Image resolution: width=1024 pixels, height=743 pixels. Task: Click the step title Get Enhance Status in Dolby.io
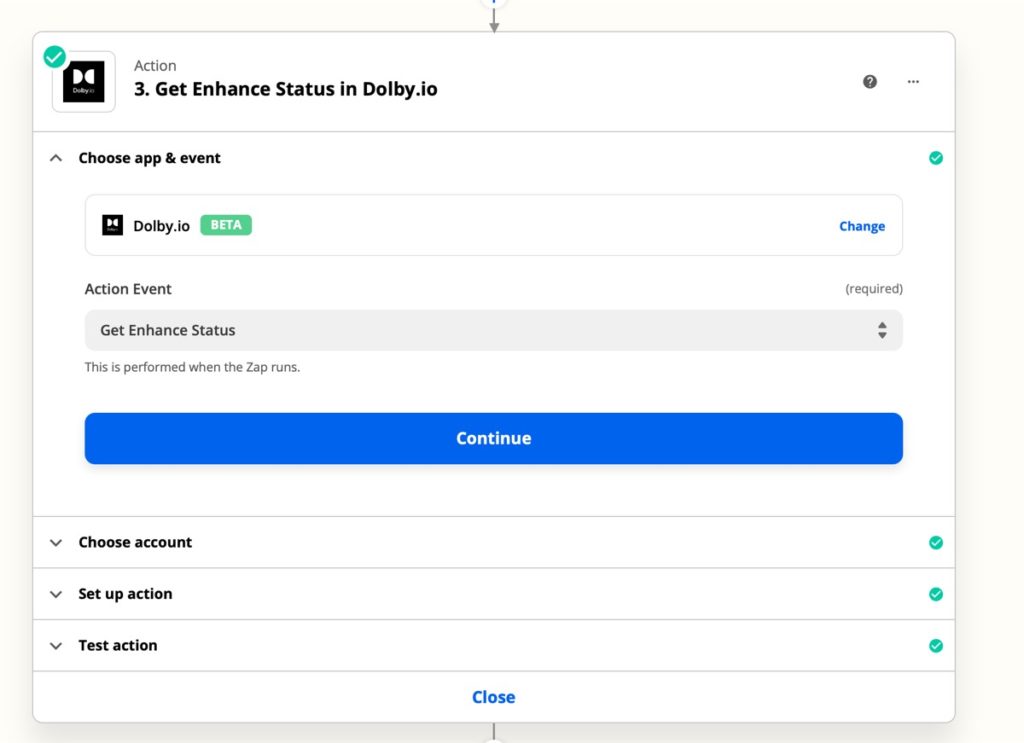pyautogui.click(x=285, y=89)
